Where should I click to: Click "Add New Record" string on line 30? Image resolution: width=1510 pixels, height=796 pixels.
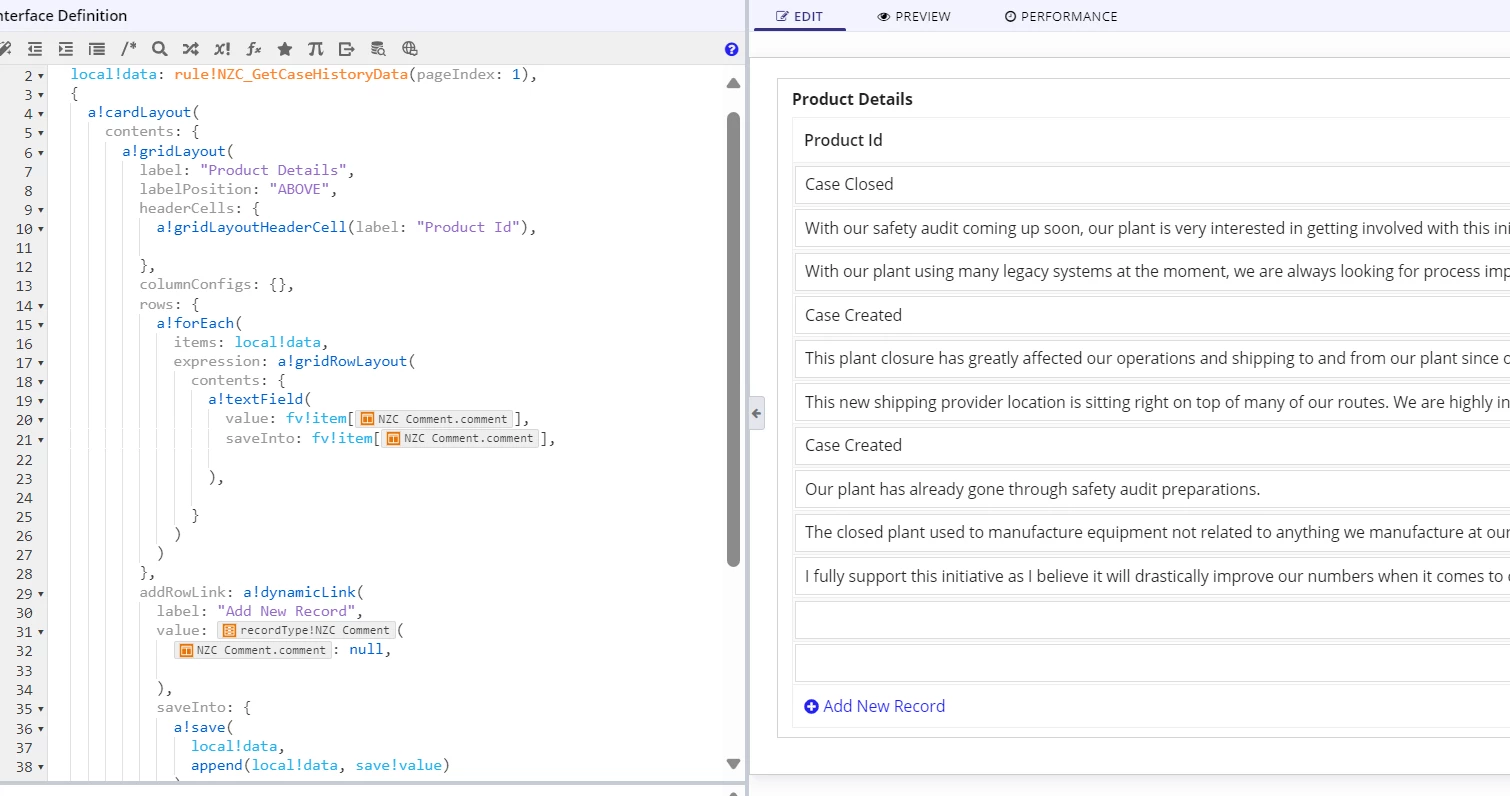pos(286,611)
